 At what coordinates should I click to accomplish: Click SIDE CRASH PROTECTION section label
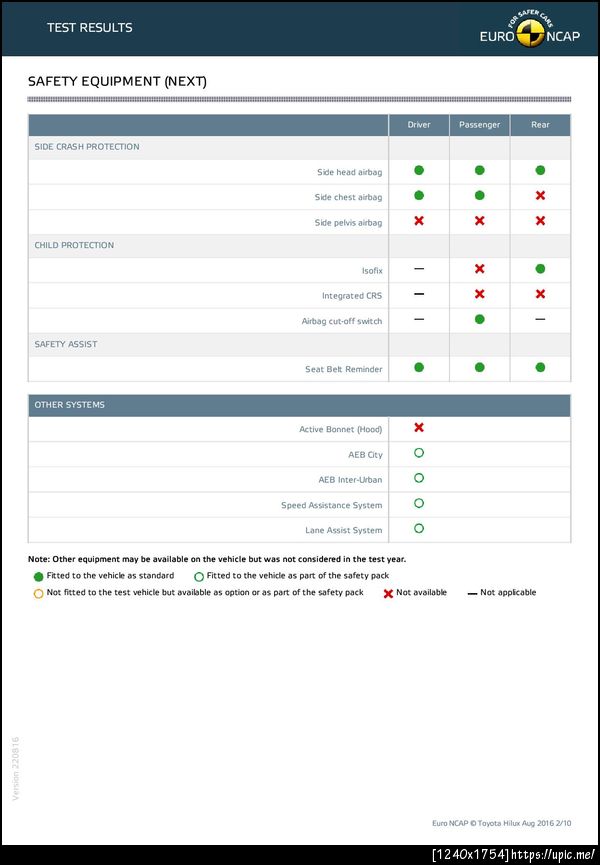click(x=87, y=147)
